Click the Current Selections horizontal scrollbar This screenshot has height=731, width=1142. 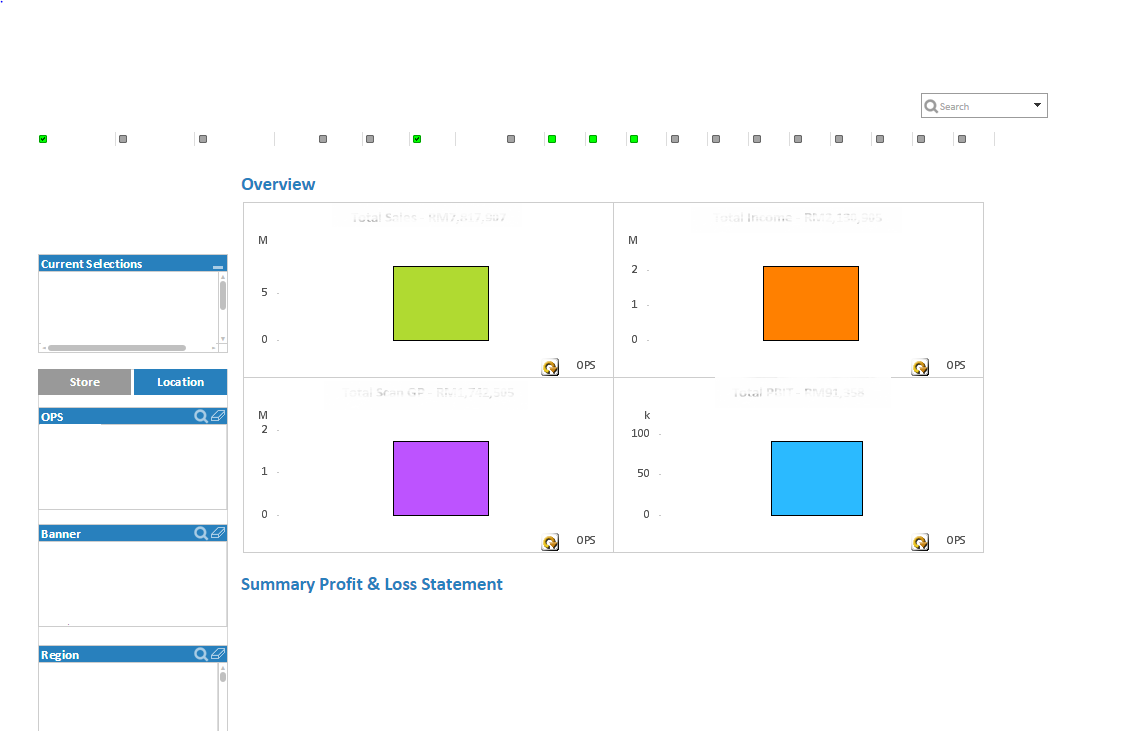[116, 348]
